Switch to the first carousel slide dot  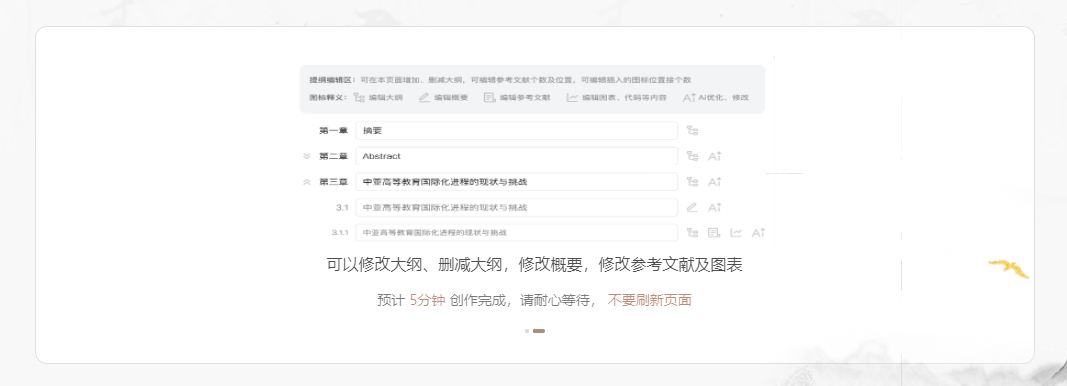pos(527,331)
